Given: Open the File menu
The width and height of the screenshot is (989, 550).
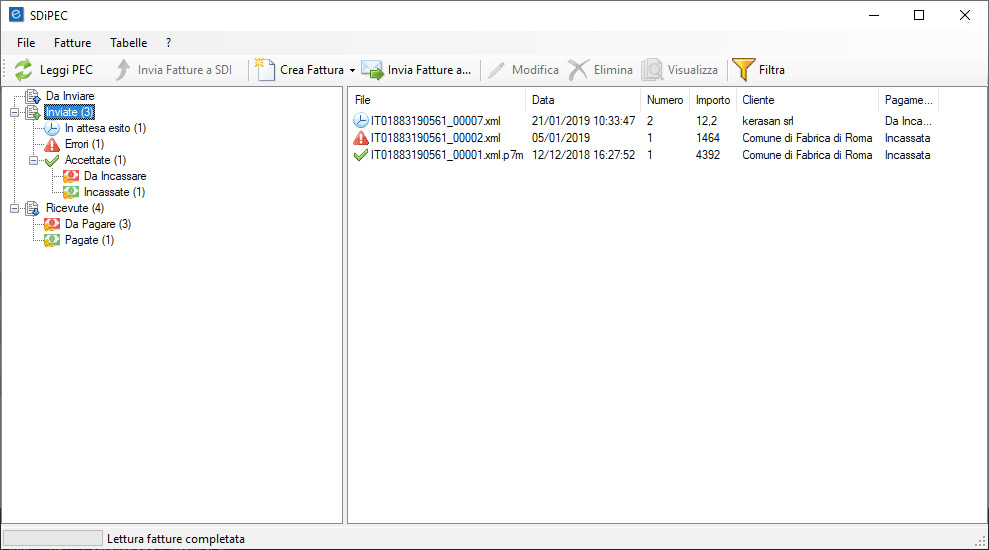Looking at the screenshot, I should (x=26, y=43).
